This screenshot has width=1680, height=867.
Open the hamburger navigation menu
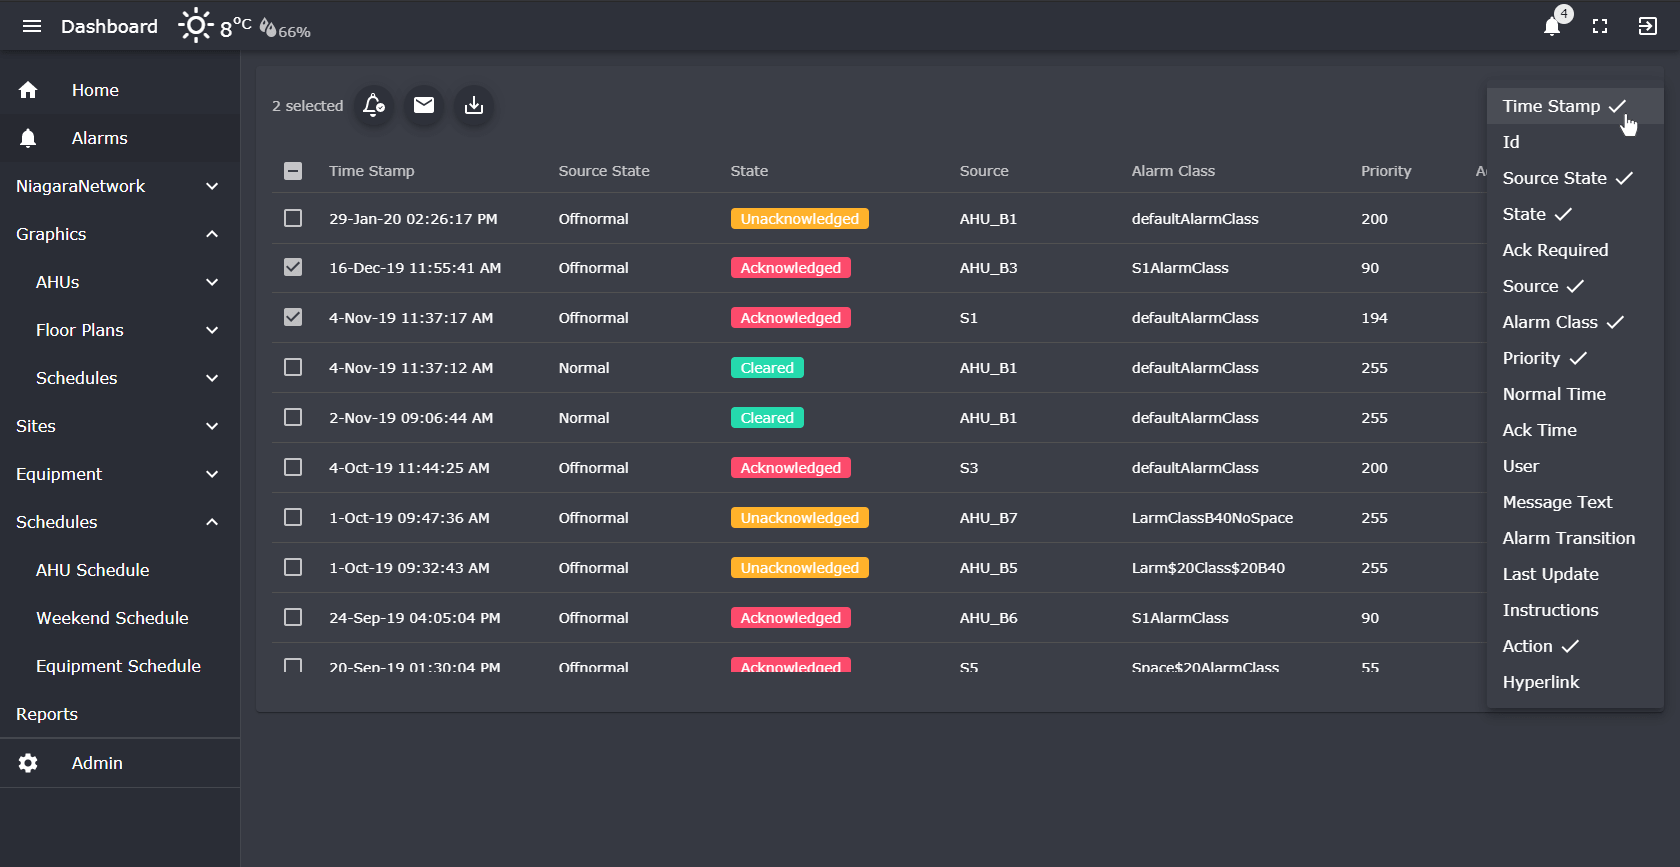[32, 26]
